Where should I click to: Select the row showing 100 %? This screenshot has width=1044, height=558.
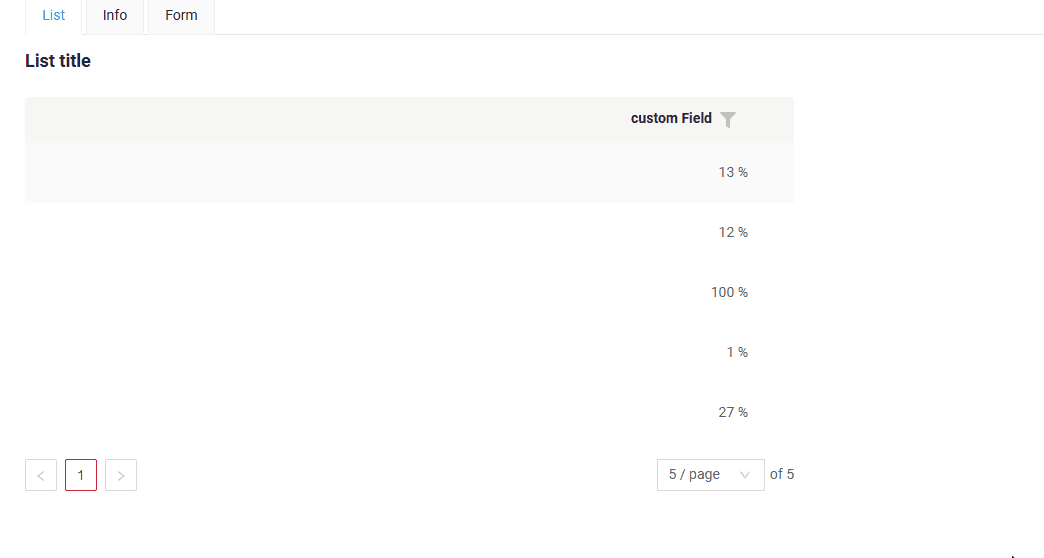pos(409,292)
